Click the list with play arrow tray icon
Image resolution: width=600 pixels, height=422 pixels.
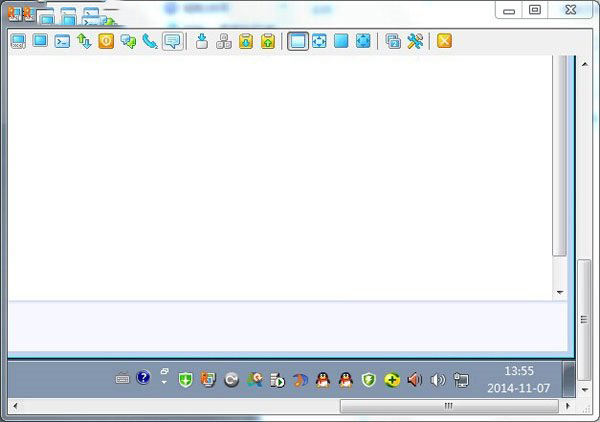pos(277,380)
